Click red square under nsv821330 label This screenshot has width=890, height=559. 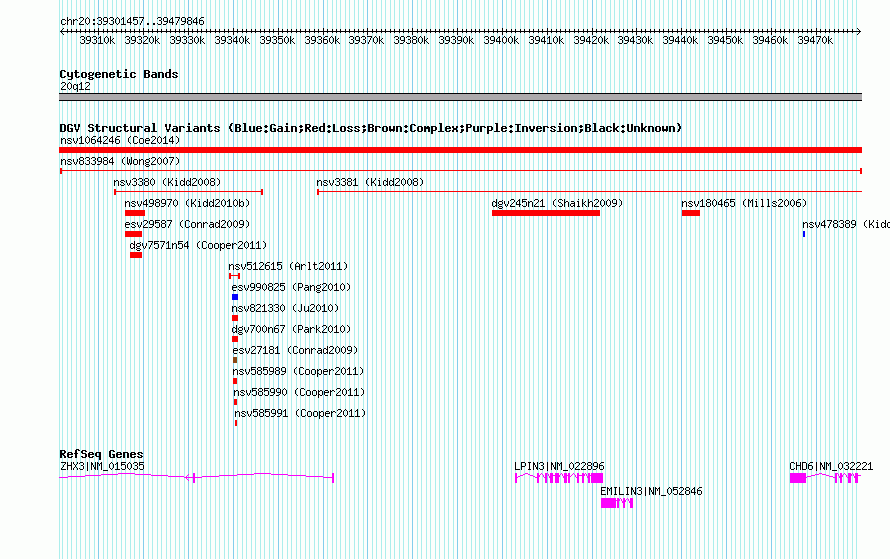tap(235, 318)
